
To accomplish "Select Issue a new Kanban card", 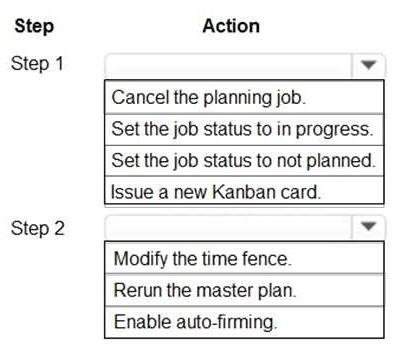I will [244, 191].
